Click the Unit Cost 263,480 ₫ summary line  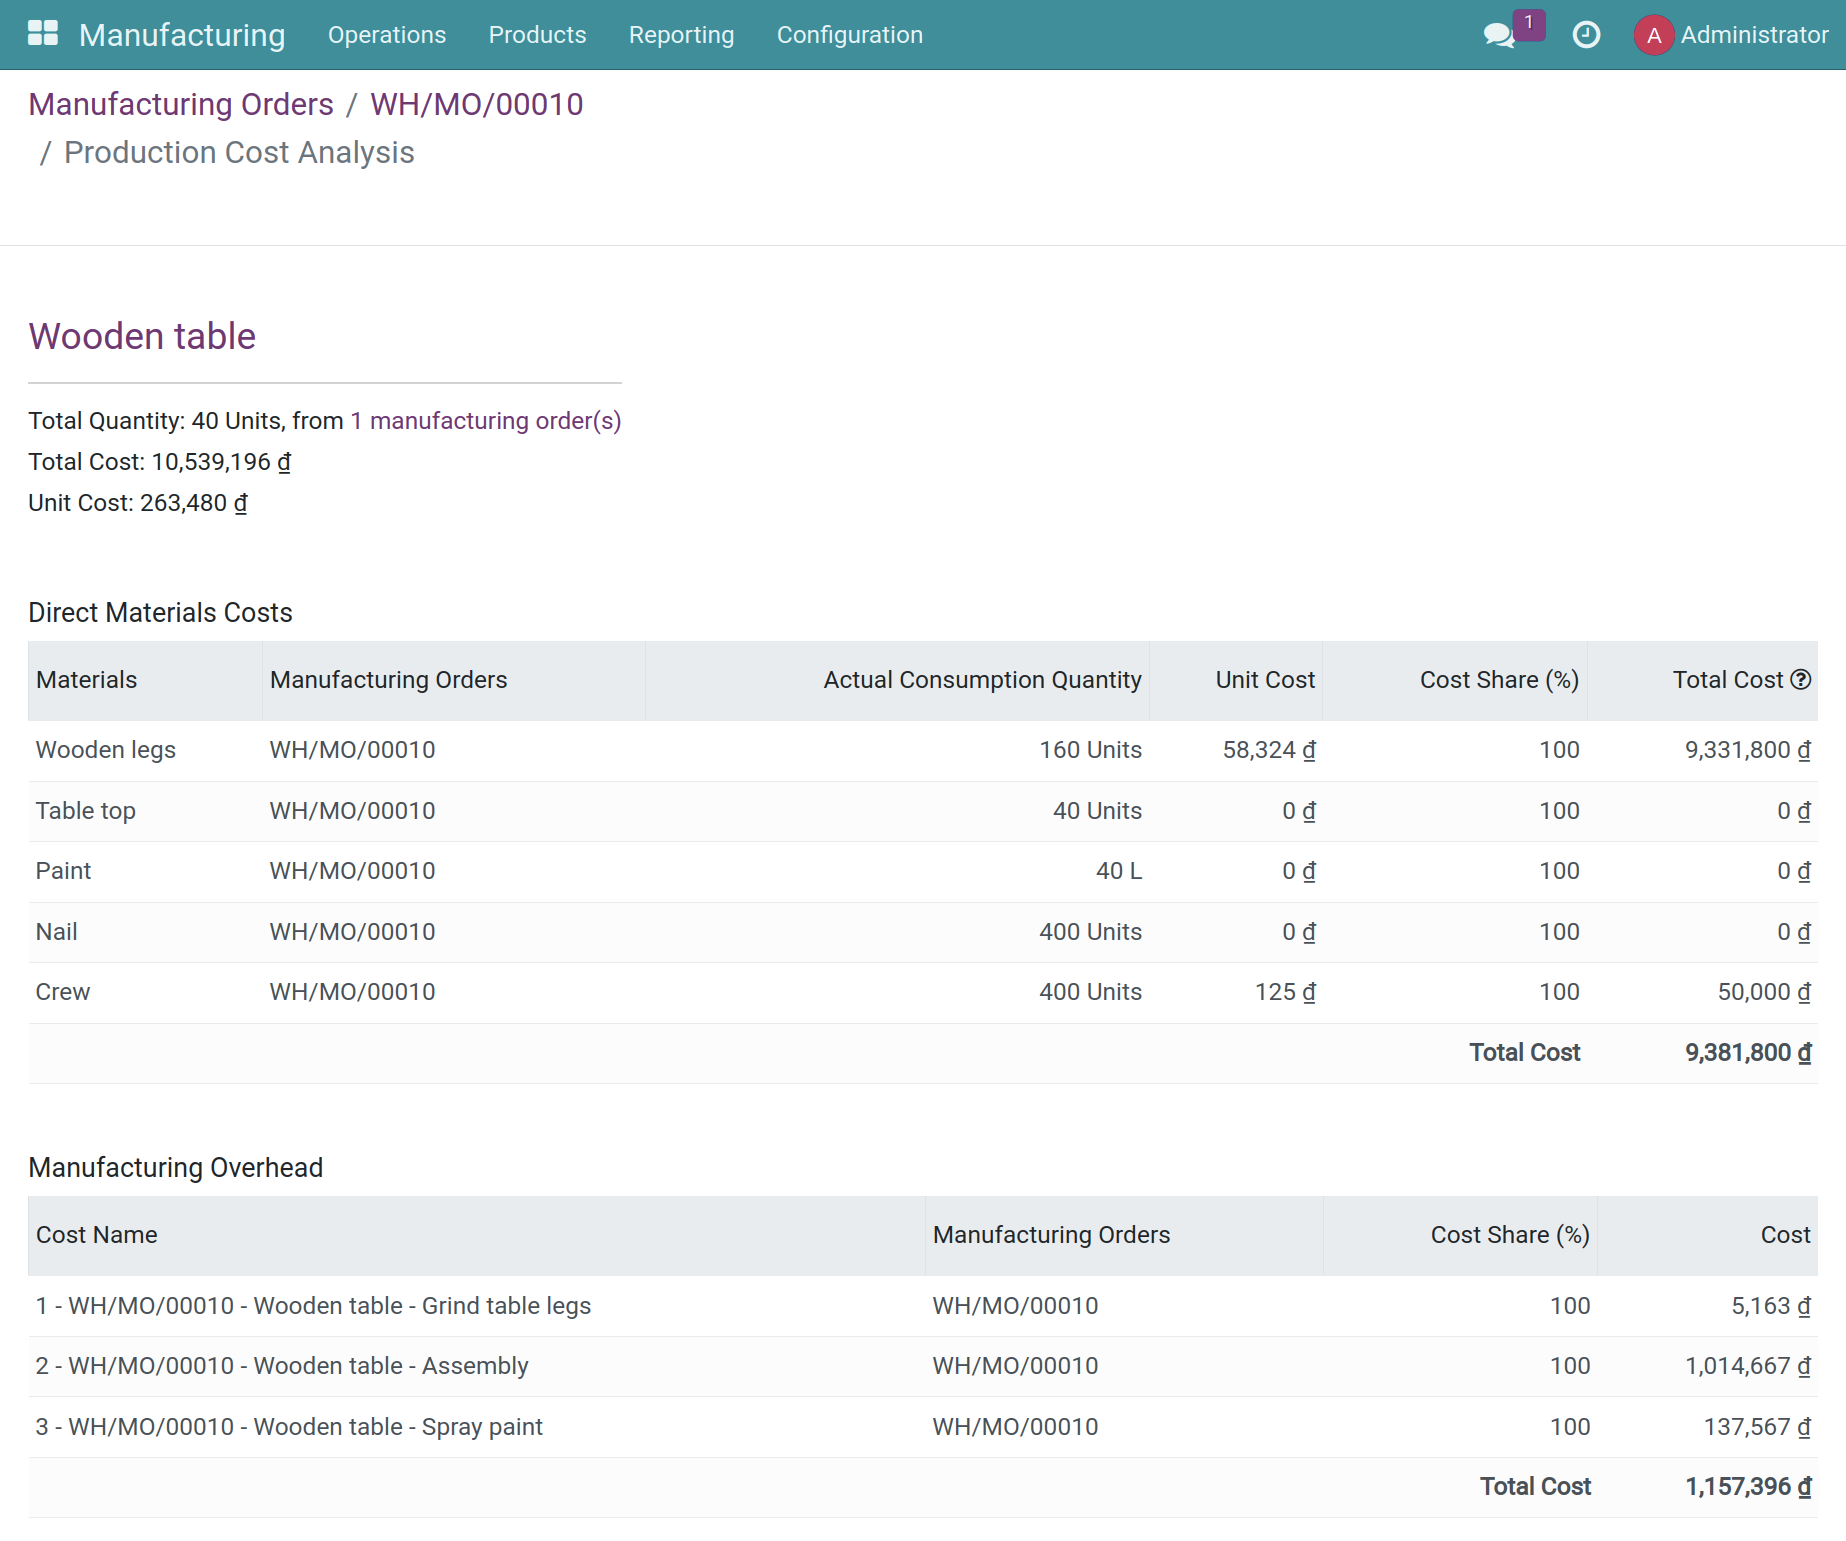138,503
